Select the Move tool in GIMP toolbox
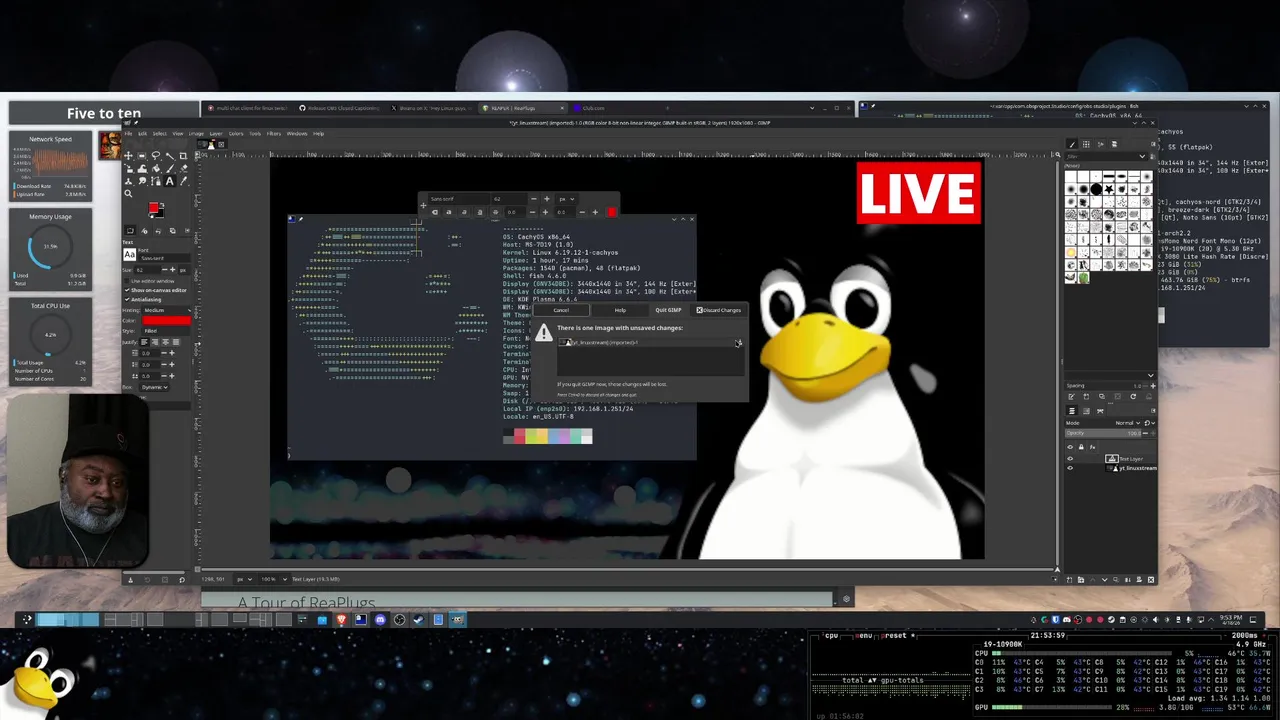Viewport: 1280px width, 720px height. pyautogui.click(x=128, y=156)
